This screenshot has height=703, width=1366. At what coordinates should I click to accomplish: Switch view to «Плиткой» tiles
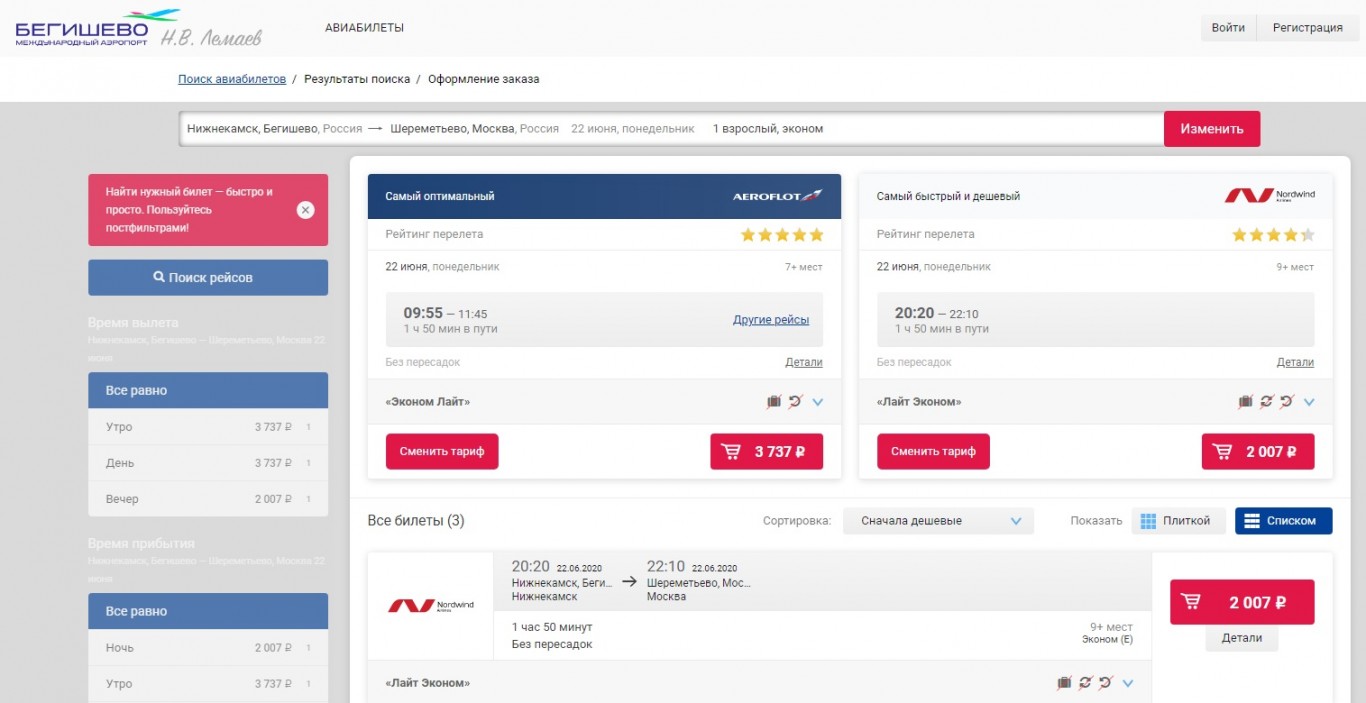(x=1178, y=521)
